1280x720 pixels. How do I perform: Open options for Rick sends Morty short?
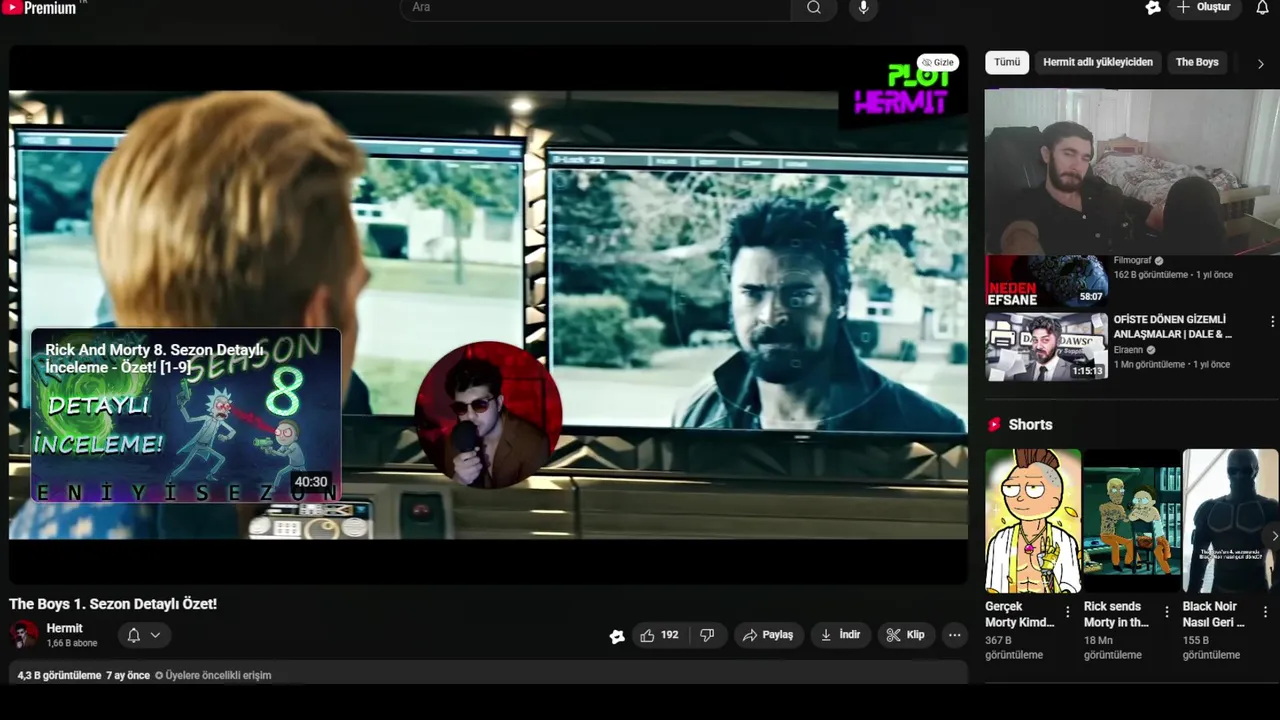(1166, 612)
